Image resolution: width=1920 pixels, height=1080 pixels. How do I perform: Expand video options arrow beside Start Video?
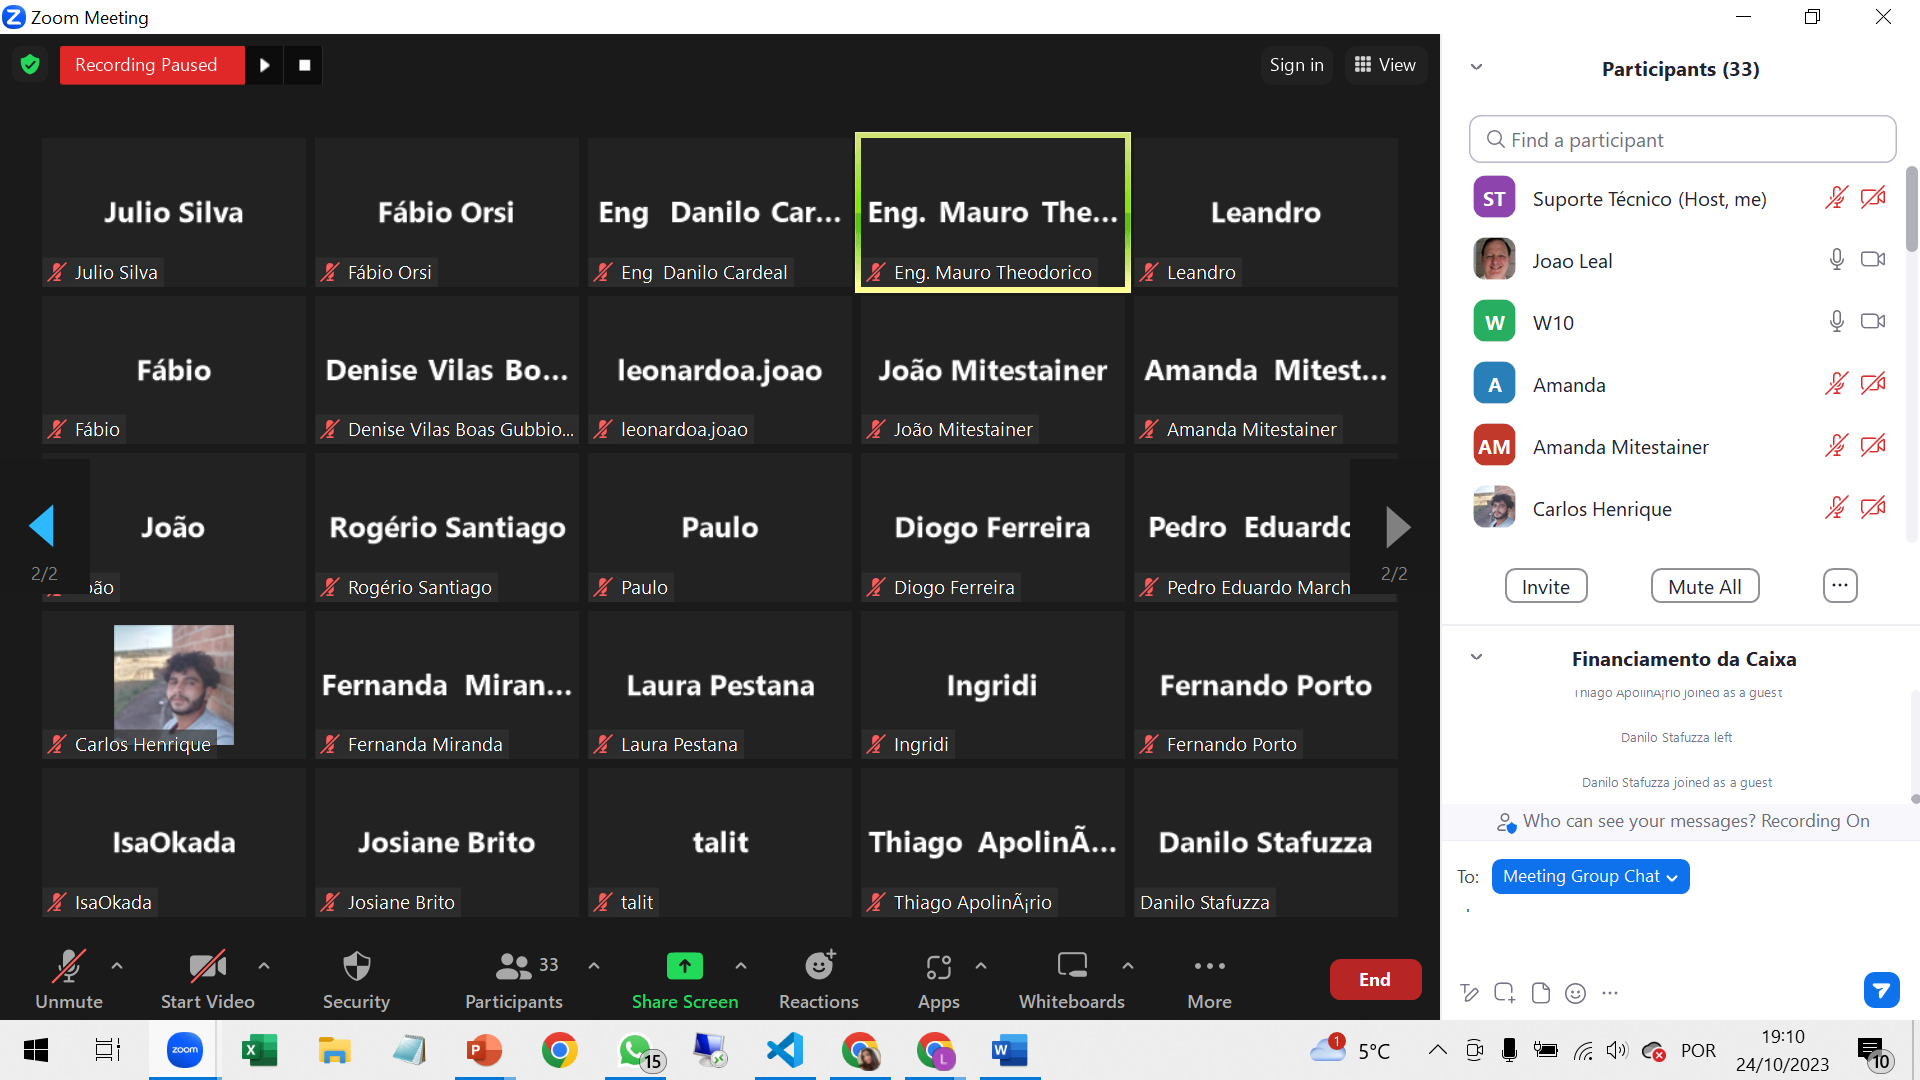(264, 966)
